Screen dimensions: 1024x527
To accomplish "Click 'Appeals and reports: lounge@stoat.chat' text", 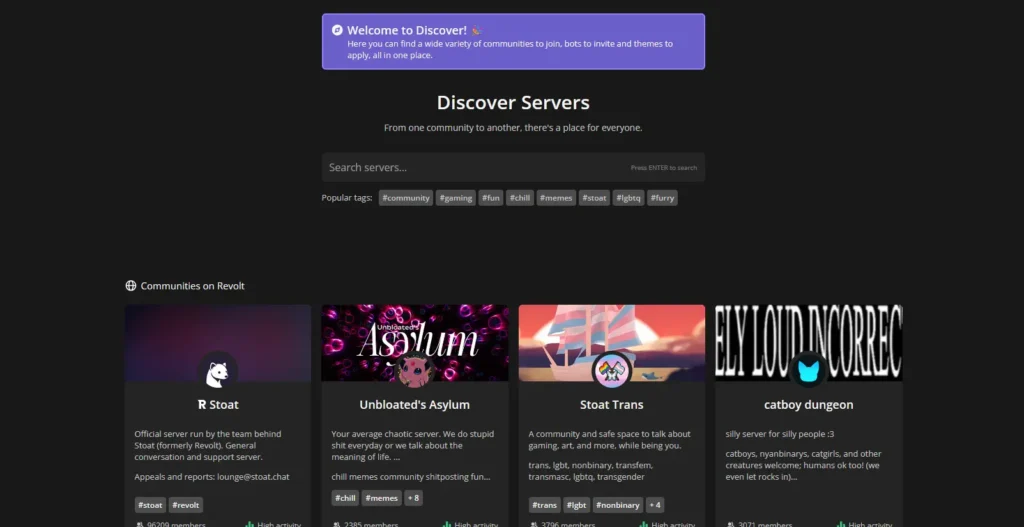I will 212,477.
